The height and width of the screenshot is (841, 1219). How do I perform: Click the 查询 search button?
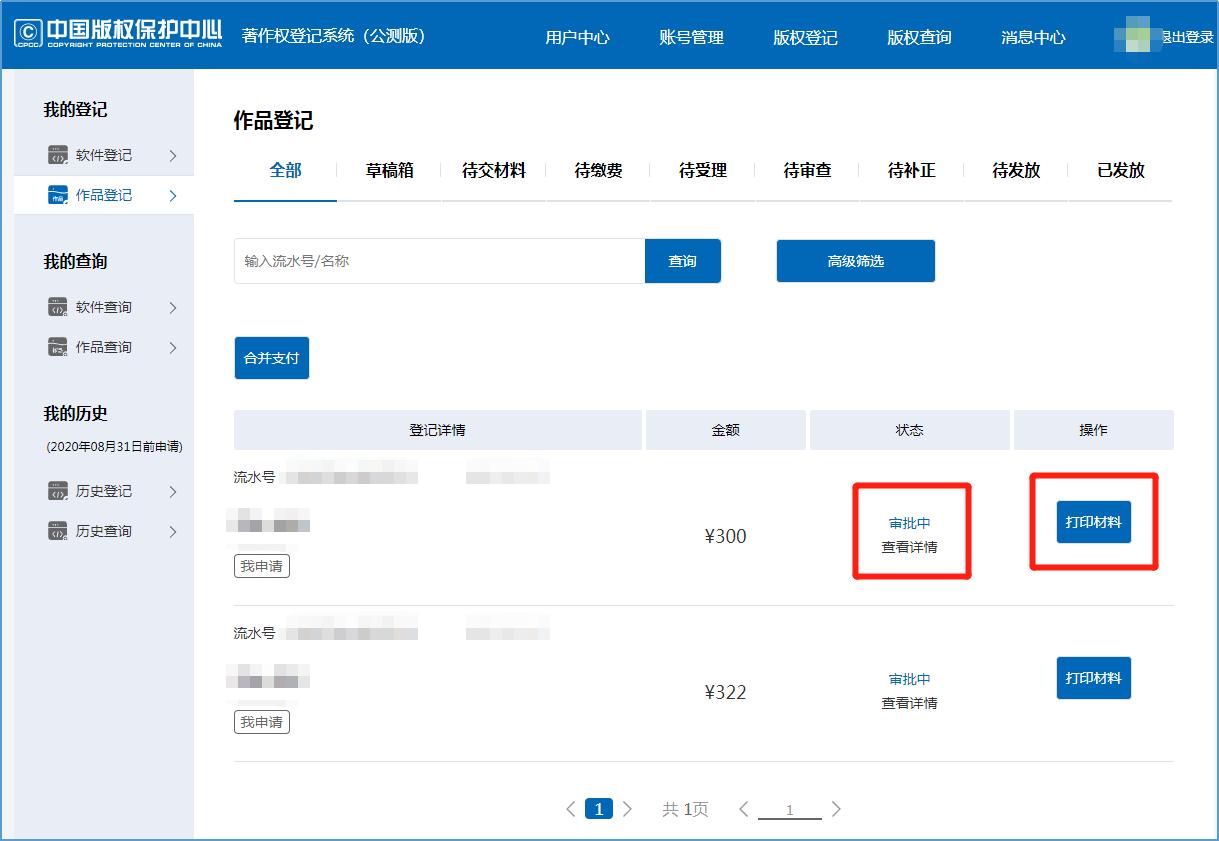pyautogui.click(x=683, y=260)
